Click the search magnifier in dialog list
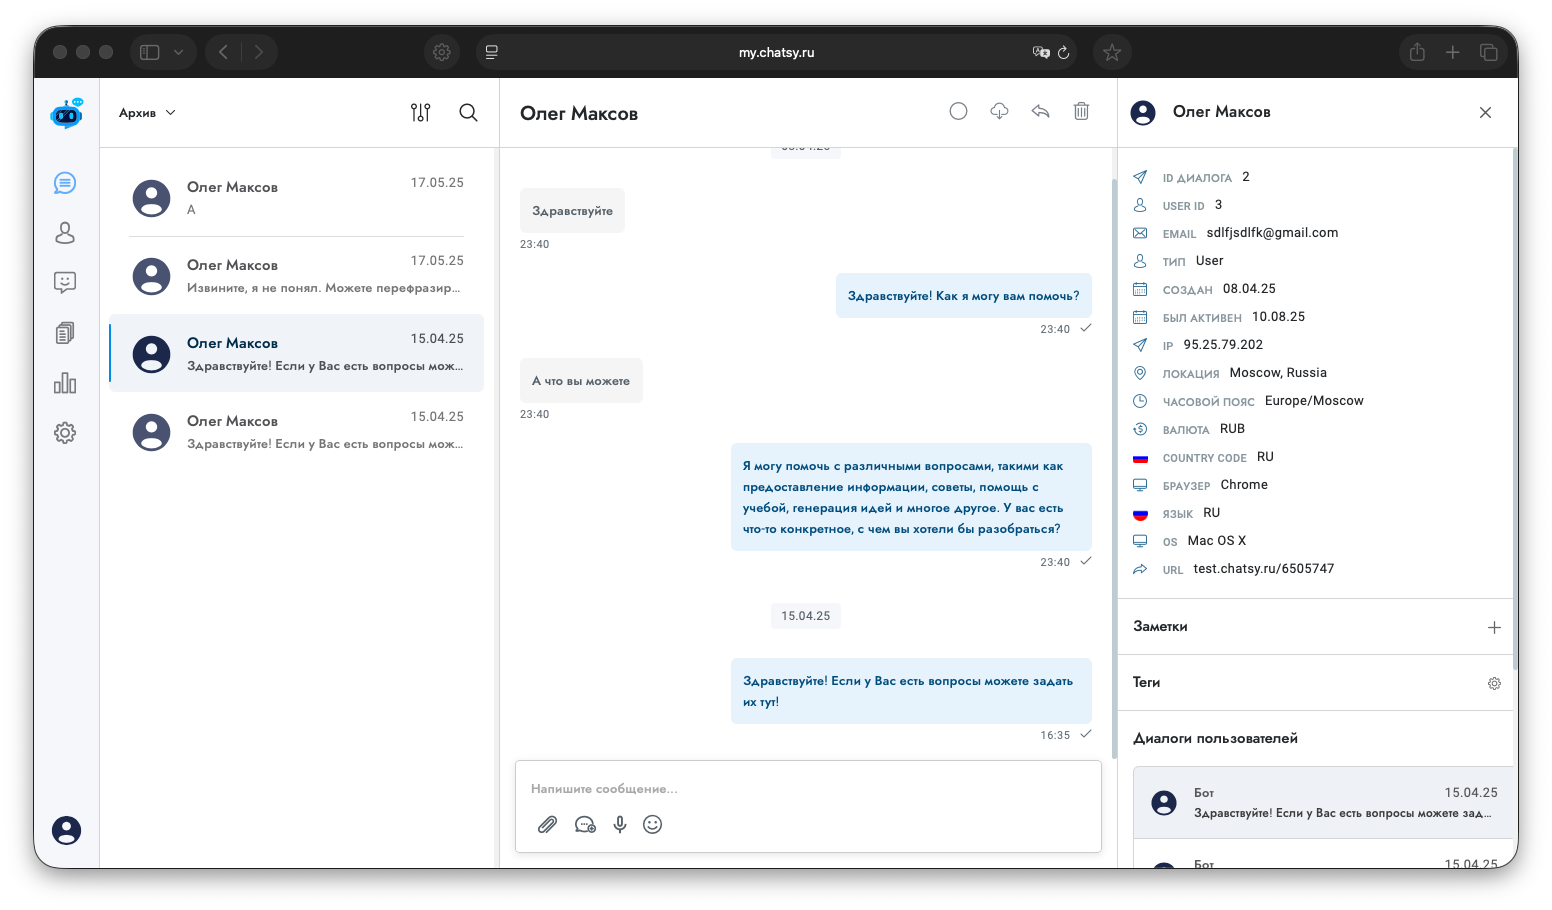 click(468, 112)
